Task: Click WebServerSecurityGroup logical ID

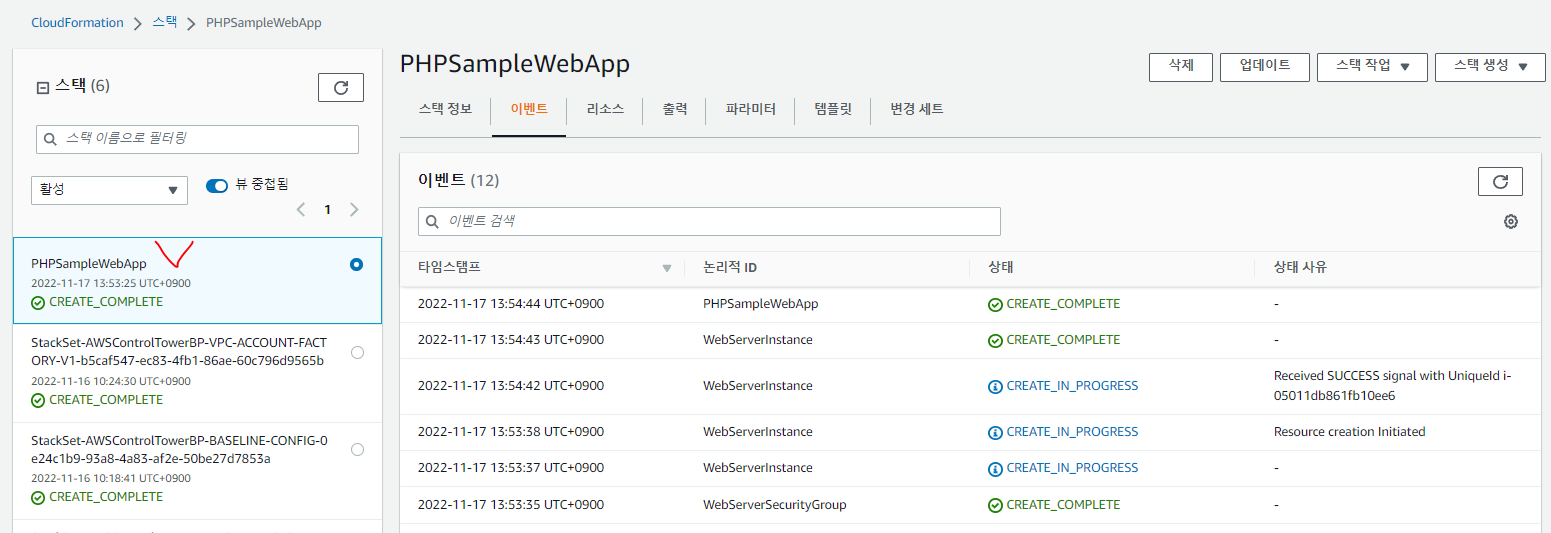Action: click(775, 505)
